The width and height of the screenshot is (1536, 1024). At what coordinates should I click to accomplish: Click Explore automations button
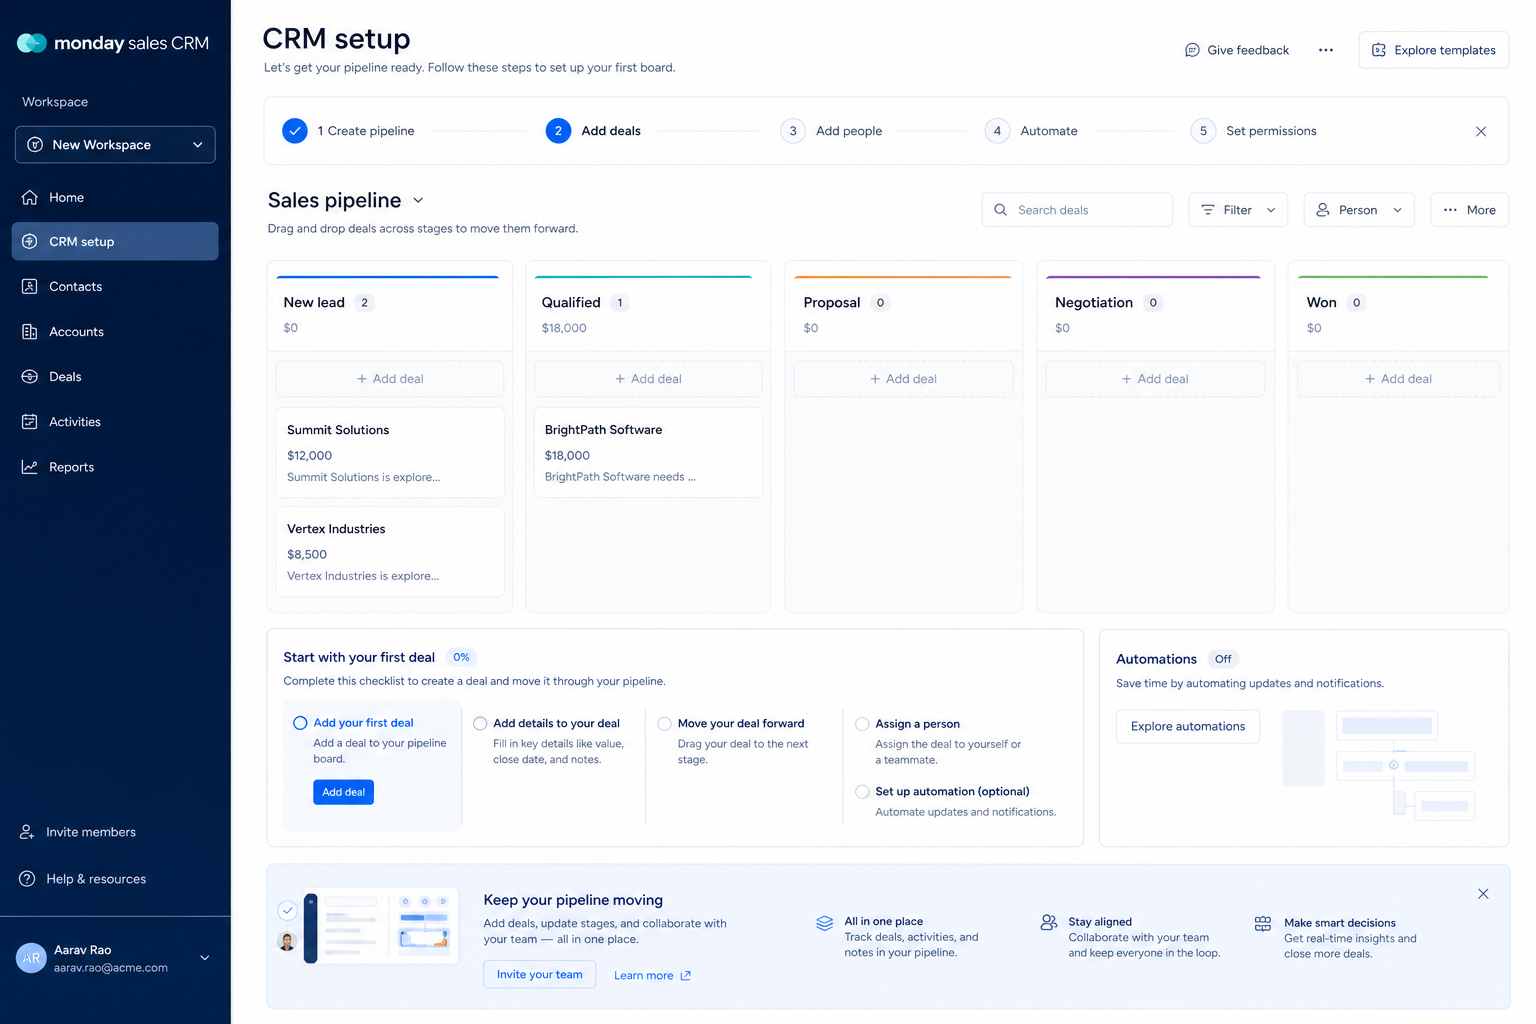pyautogui.click(x=1188, y=726)
